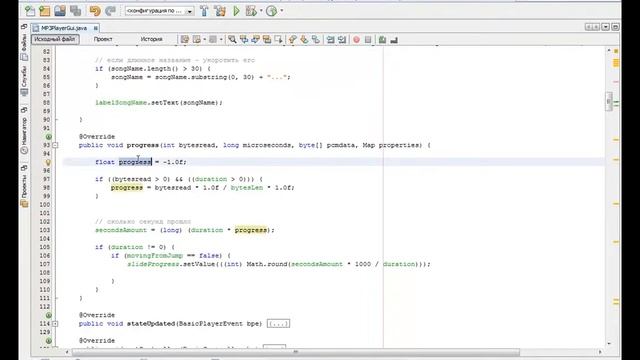Click the Profile Project icon
Image resolution: width=640 pixels, height=360 pixels.
pos(271,11)
